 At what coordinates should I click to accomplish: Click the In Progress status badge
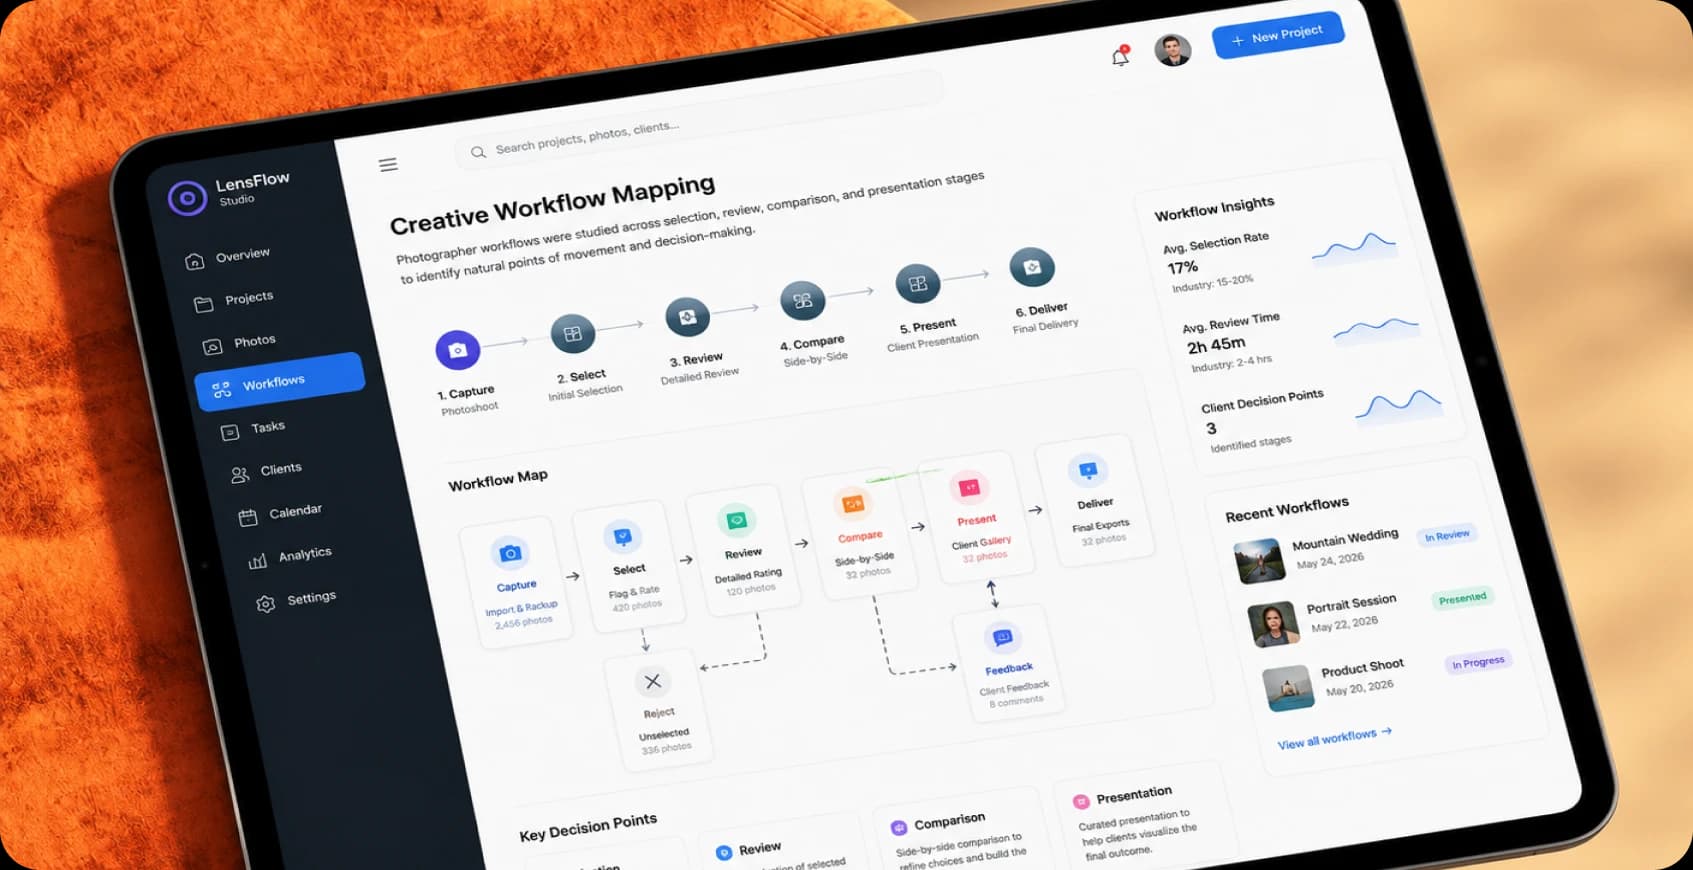1478,662
